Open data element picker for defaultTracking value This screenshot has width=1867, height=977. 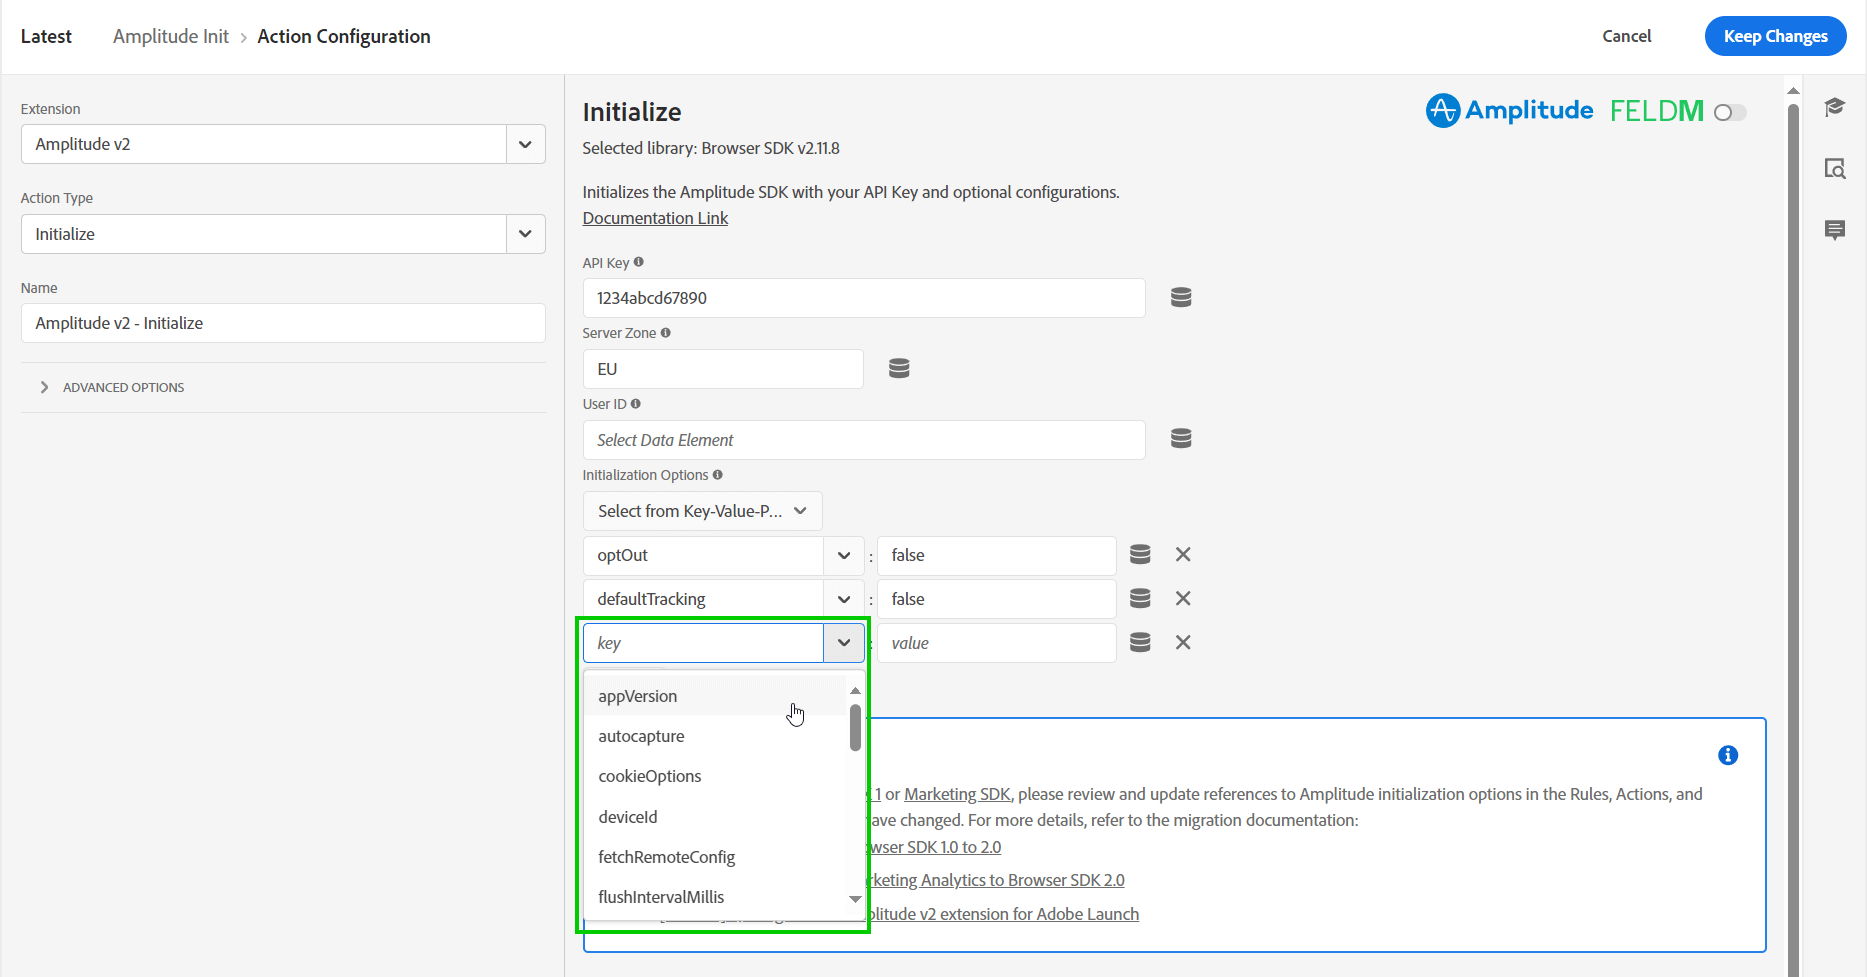(x=1140, y=598)
